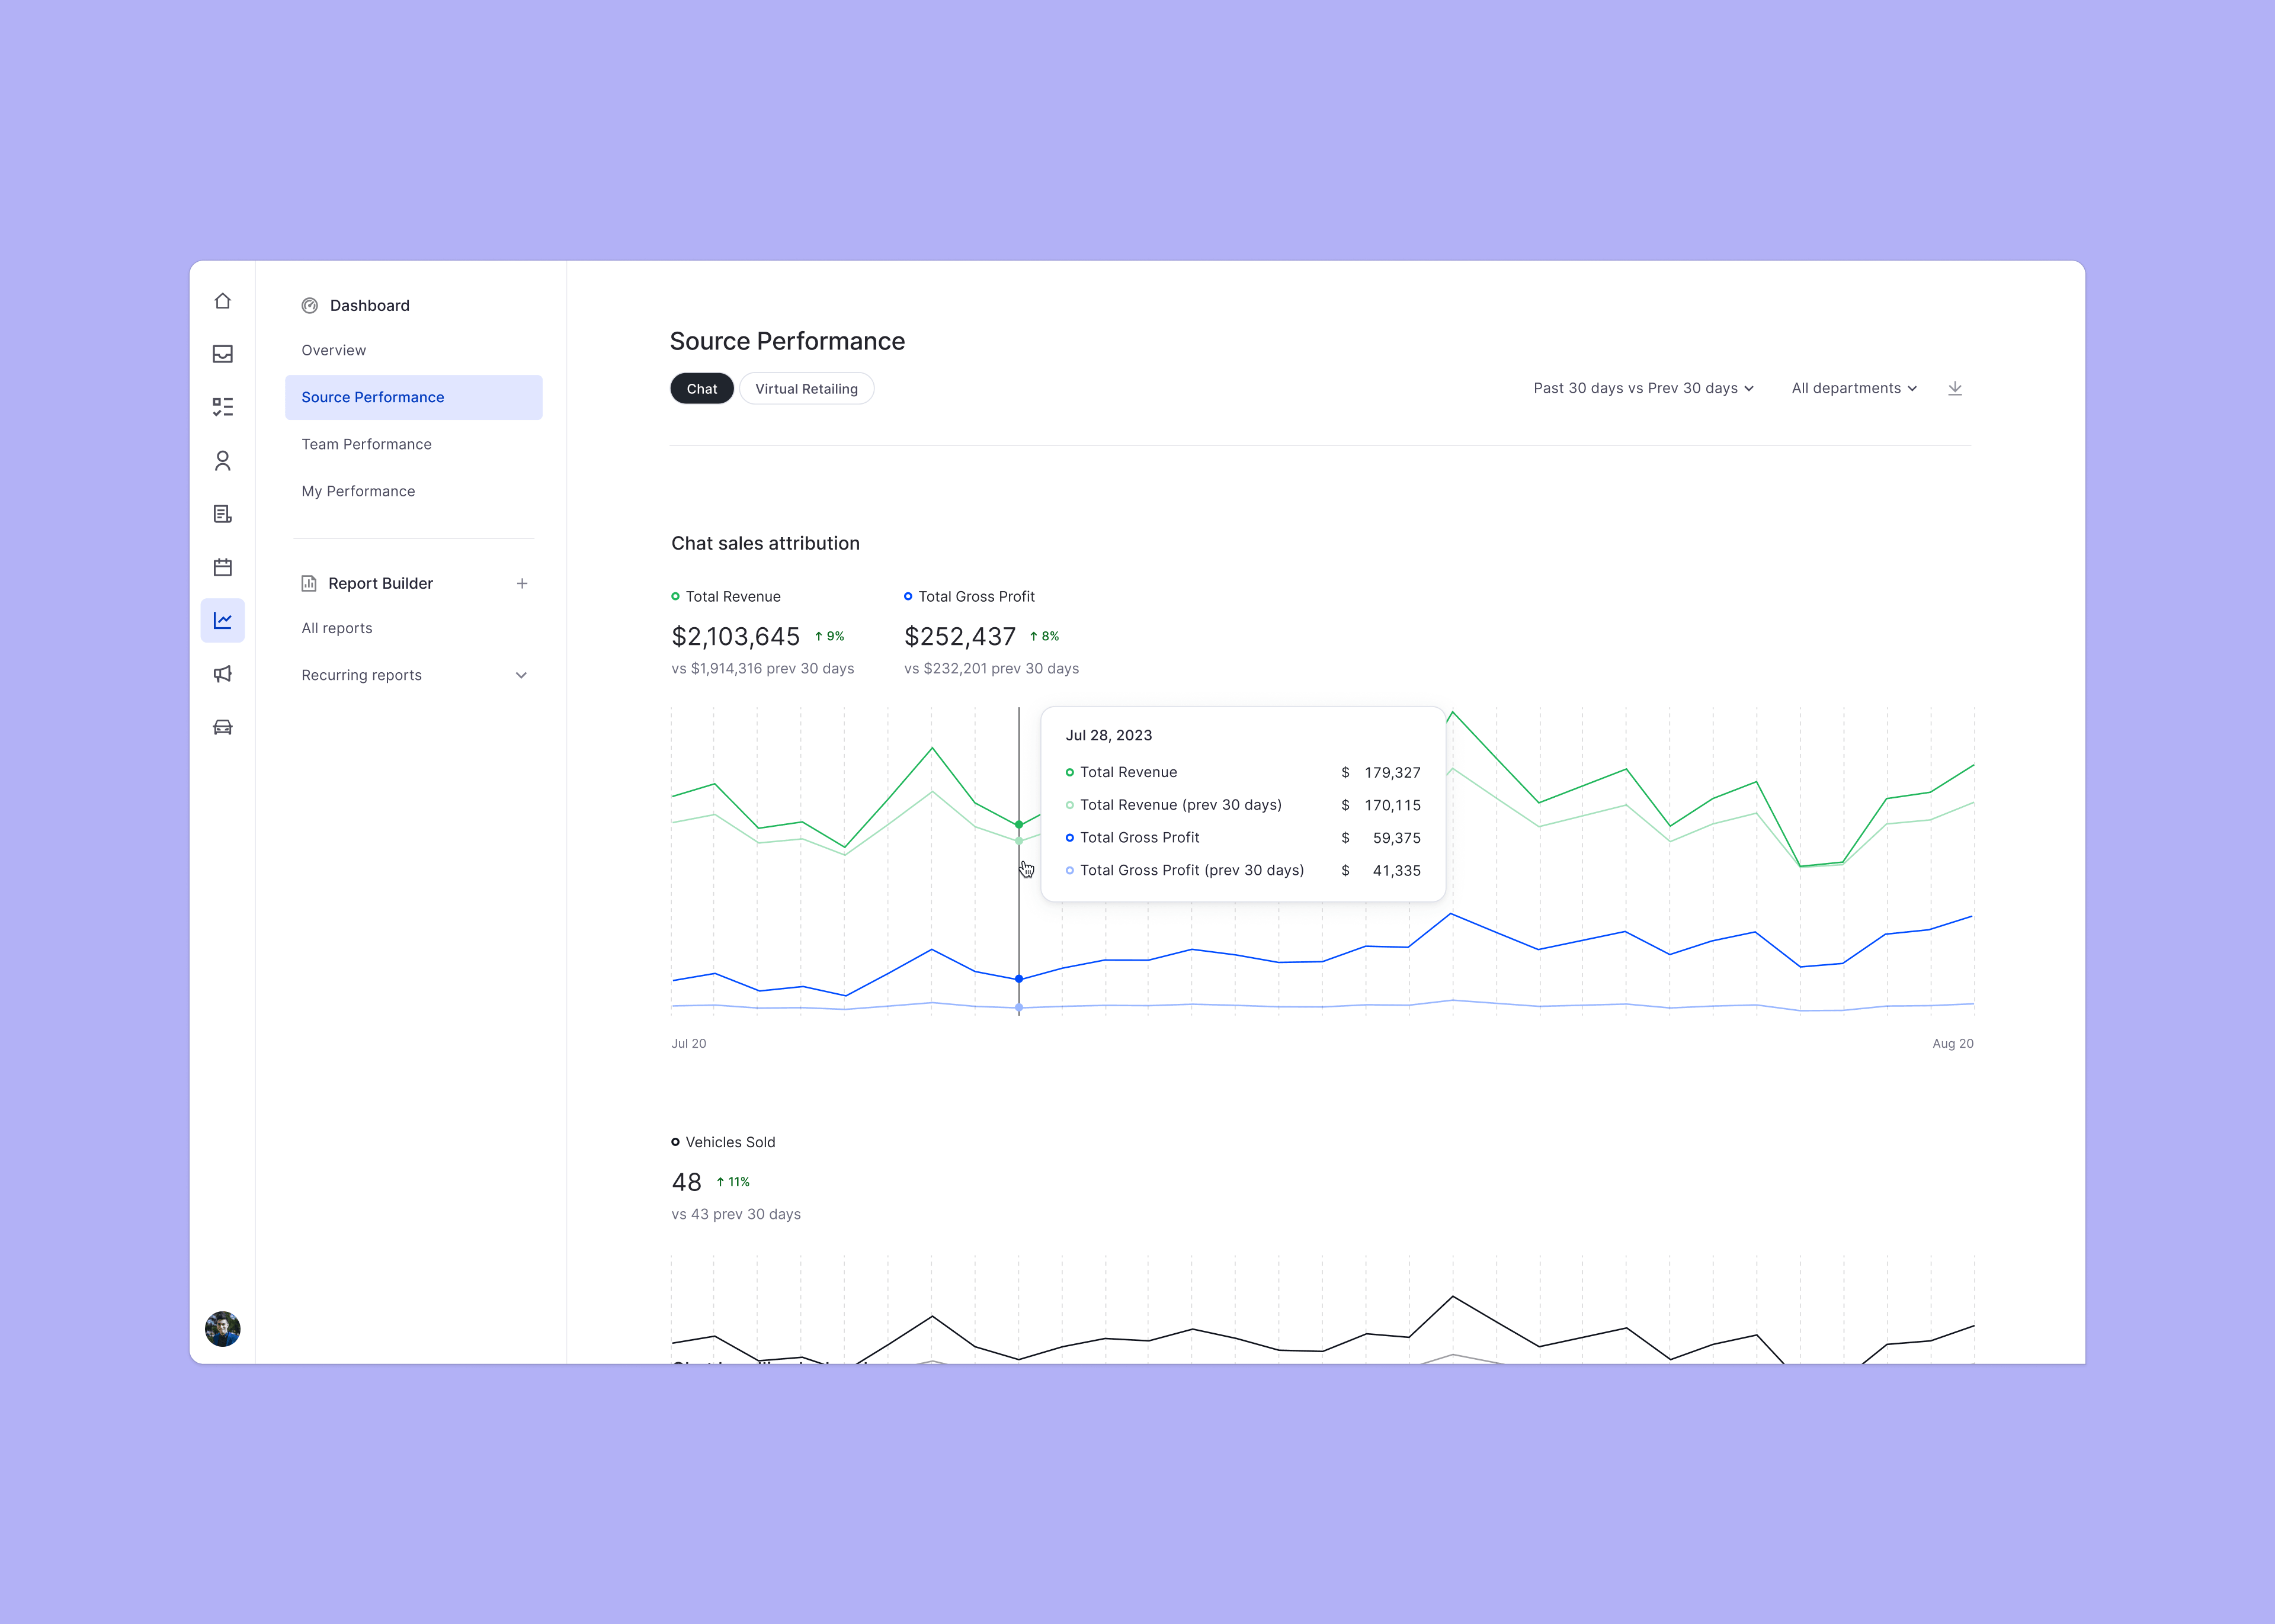The width and height of the screenshot is (2275, 1624).
Task: Open the Inbox tray icon
Action: click(222, 354)
